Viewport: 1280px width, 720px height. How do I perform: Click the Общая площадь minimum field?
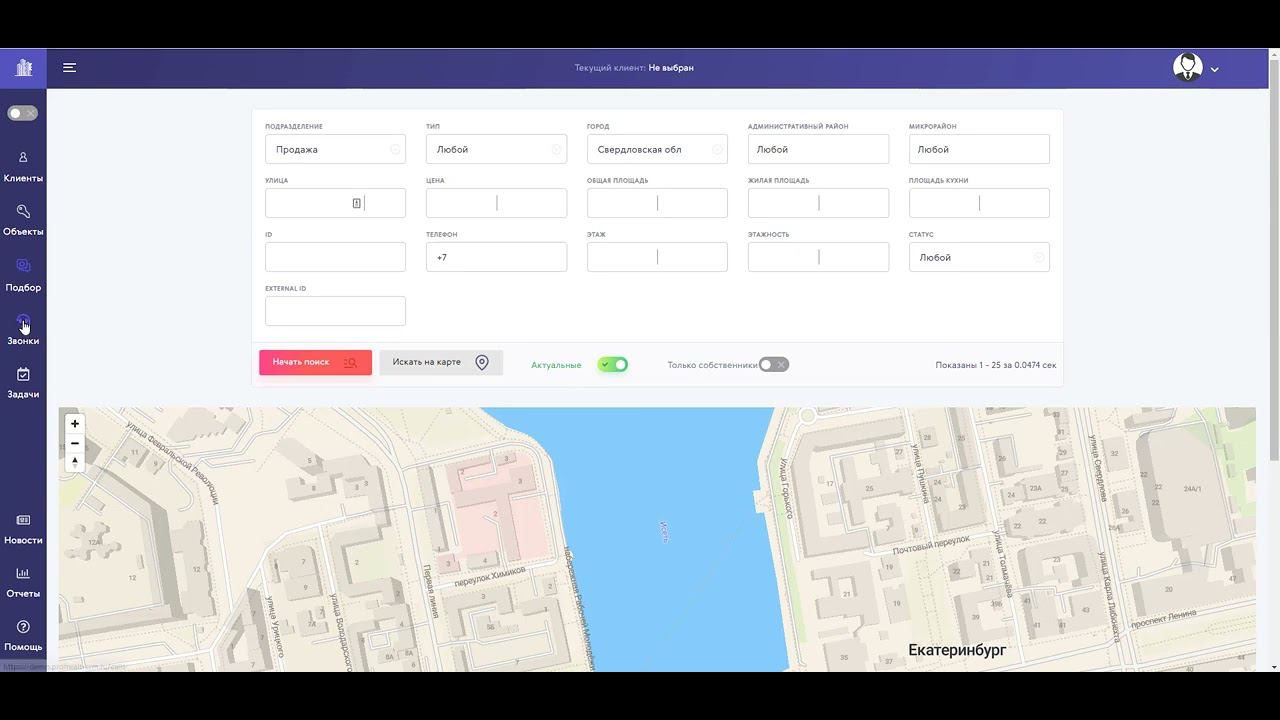(622, 203)
